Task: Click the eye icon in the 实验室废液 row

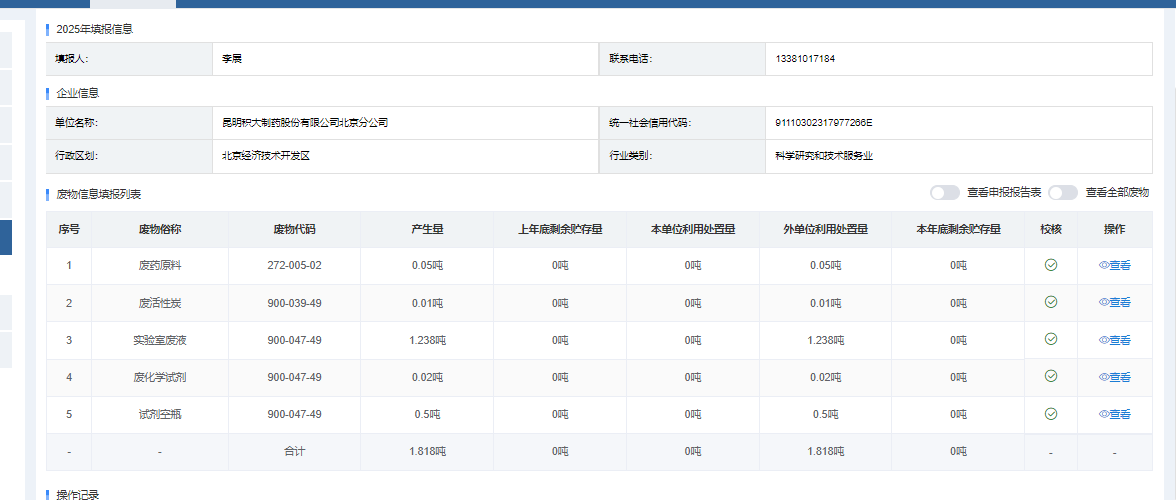Action: pos(1104,341)
